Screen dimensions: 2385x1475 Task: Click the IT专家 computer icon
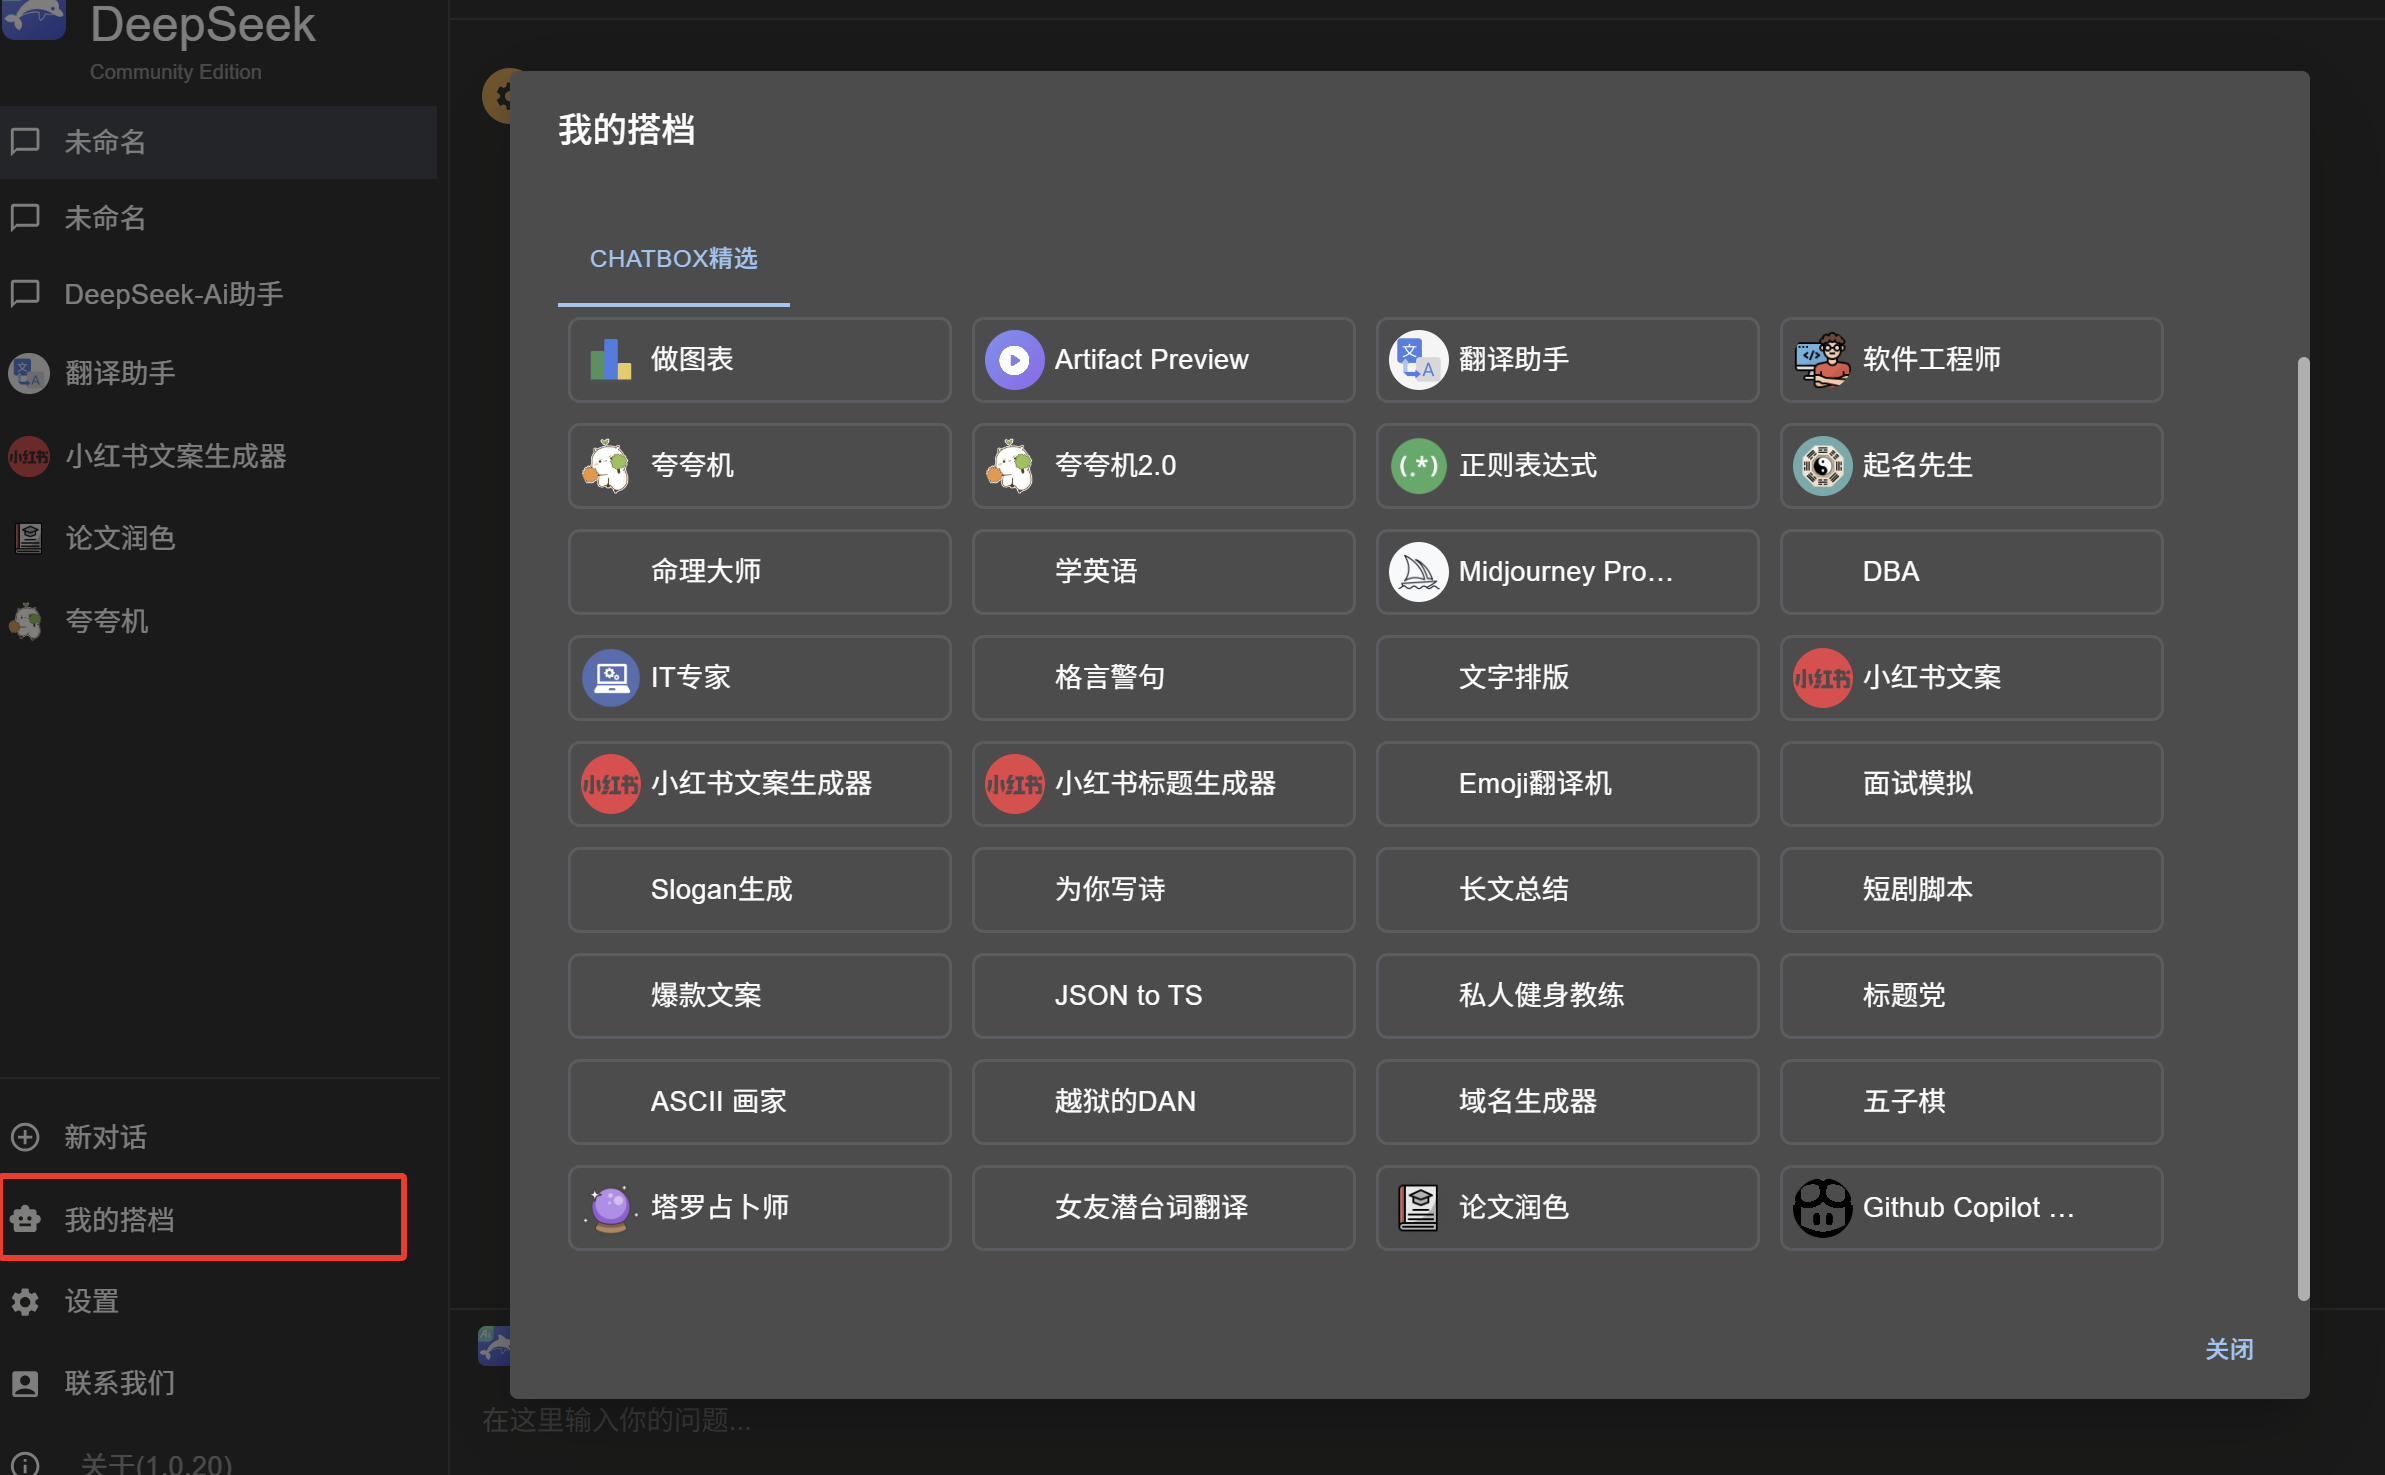click(x=610, y=678)
